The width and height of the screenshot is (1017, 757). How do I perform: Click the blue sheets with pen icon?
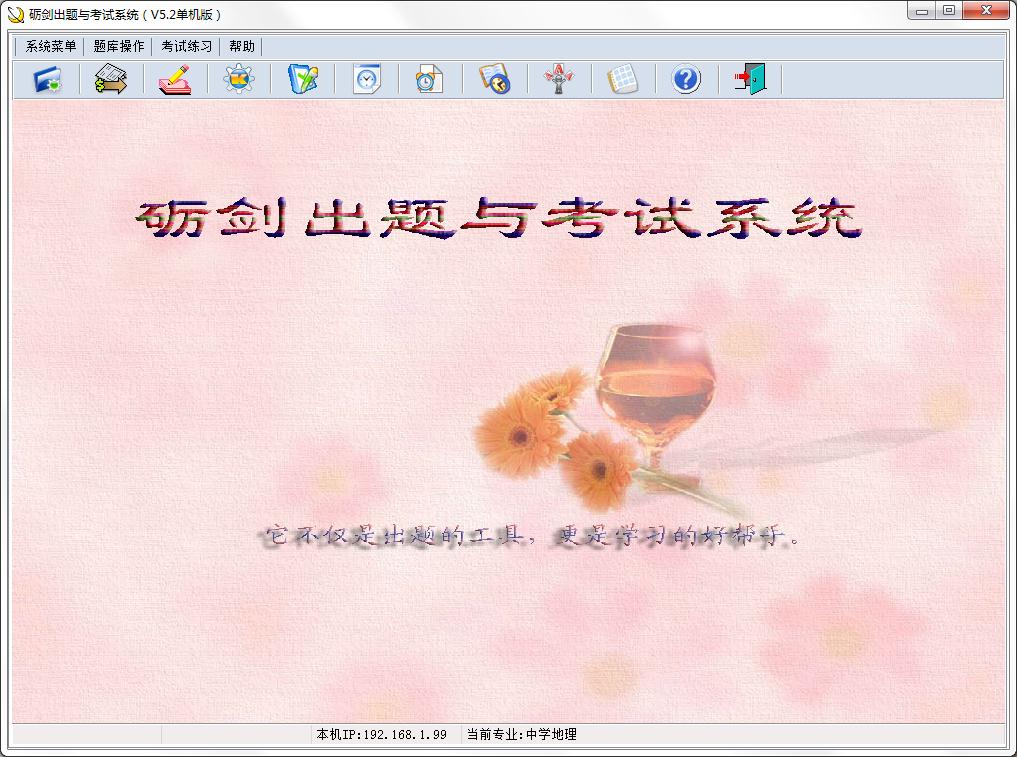[x=303, y=80]
